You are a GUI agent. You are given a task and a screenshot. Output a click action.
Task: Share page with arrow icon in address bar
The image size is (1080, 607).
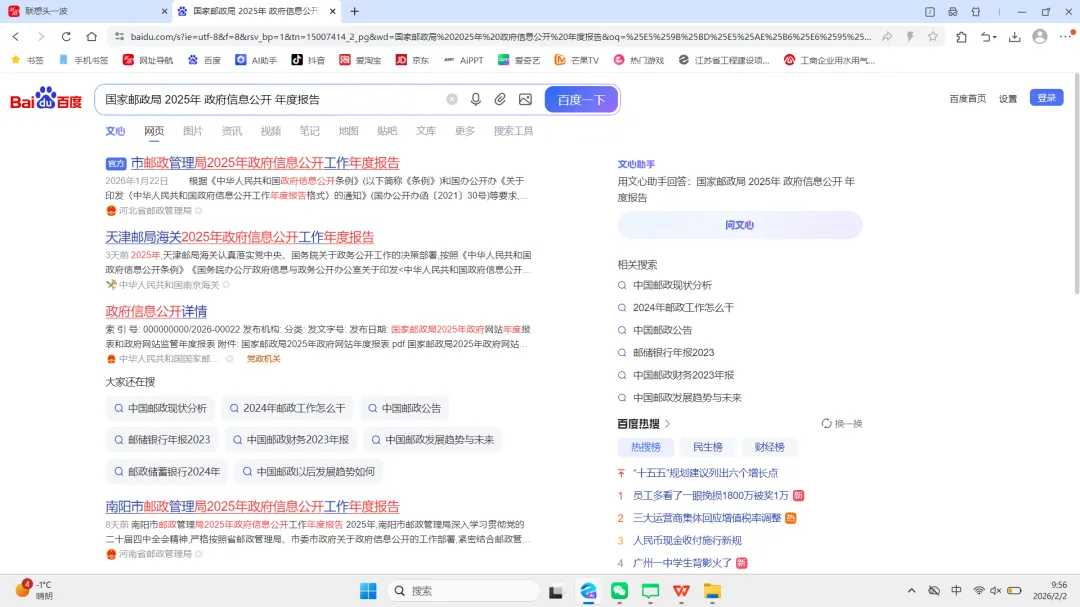[887, 37]
